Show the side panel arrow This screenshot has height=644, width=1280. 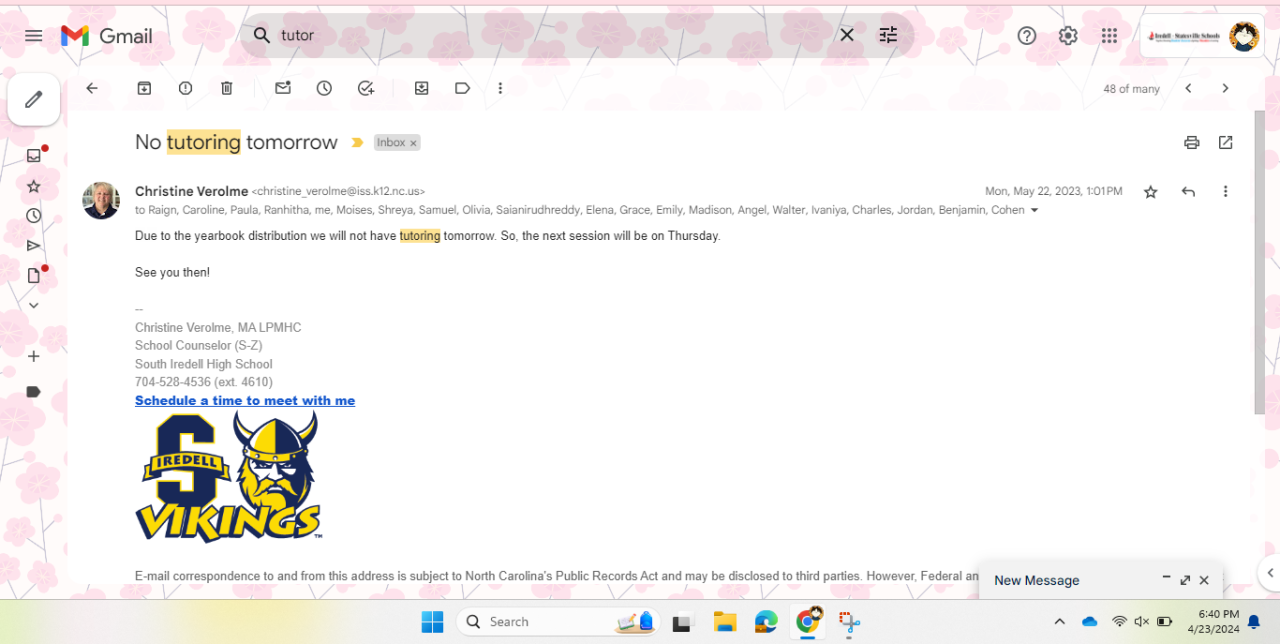[x=1270, y=573]
